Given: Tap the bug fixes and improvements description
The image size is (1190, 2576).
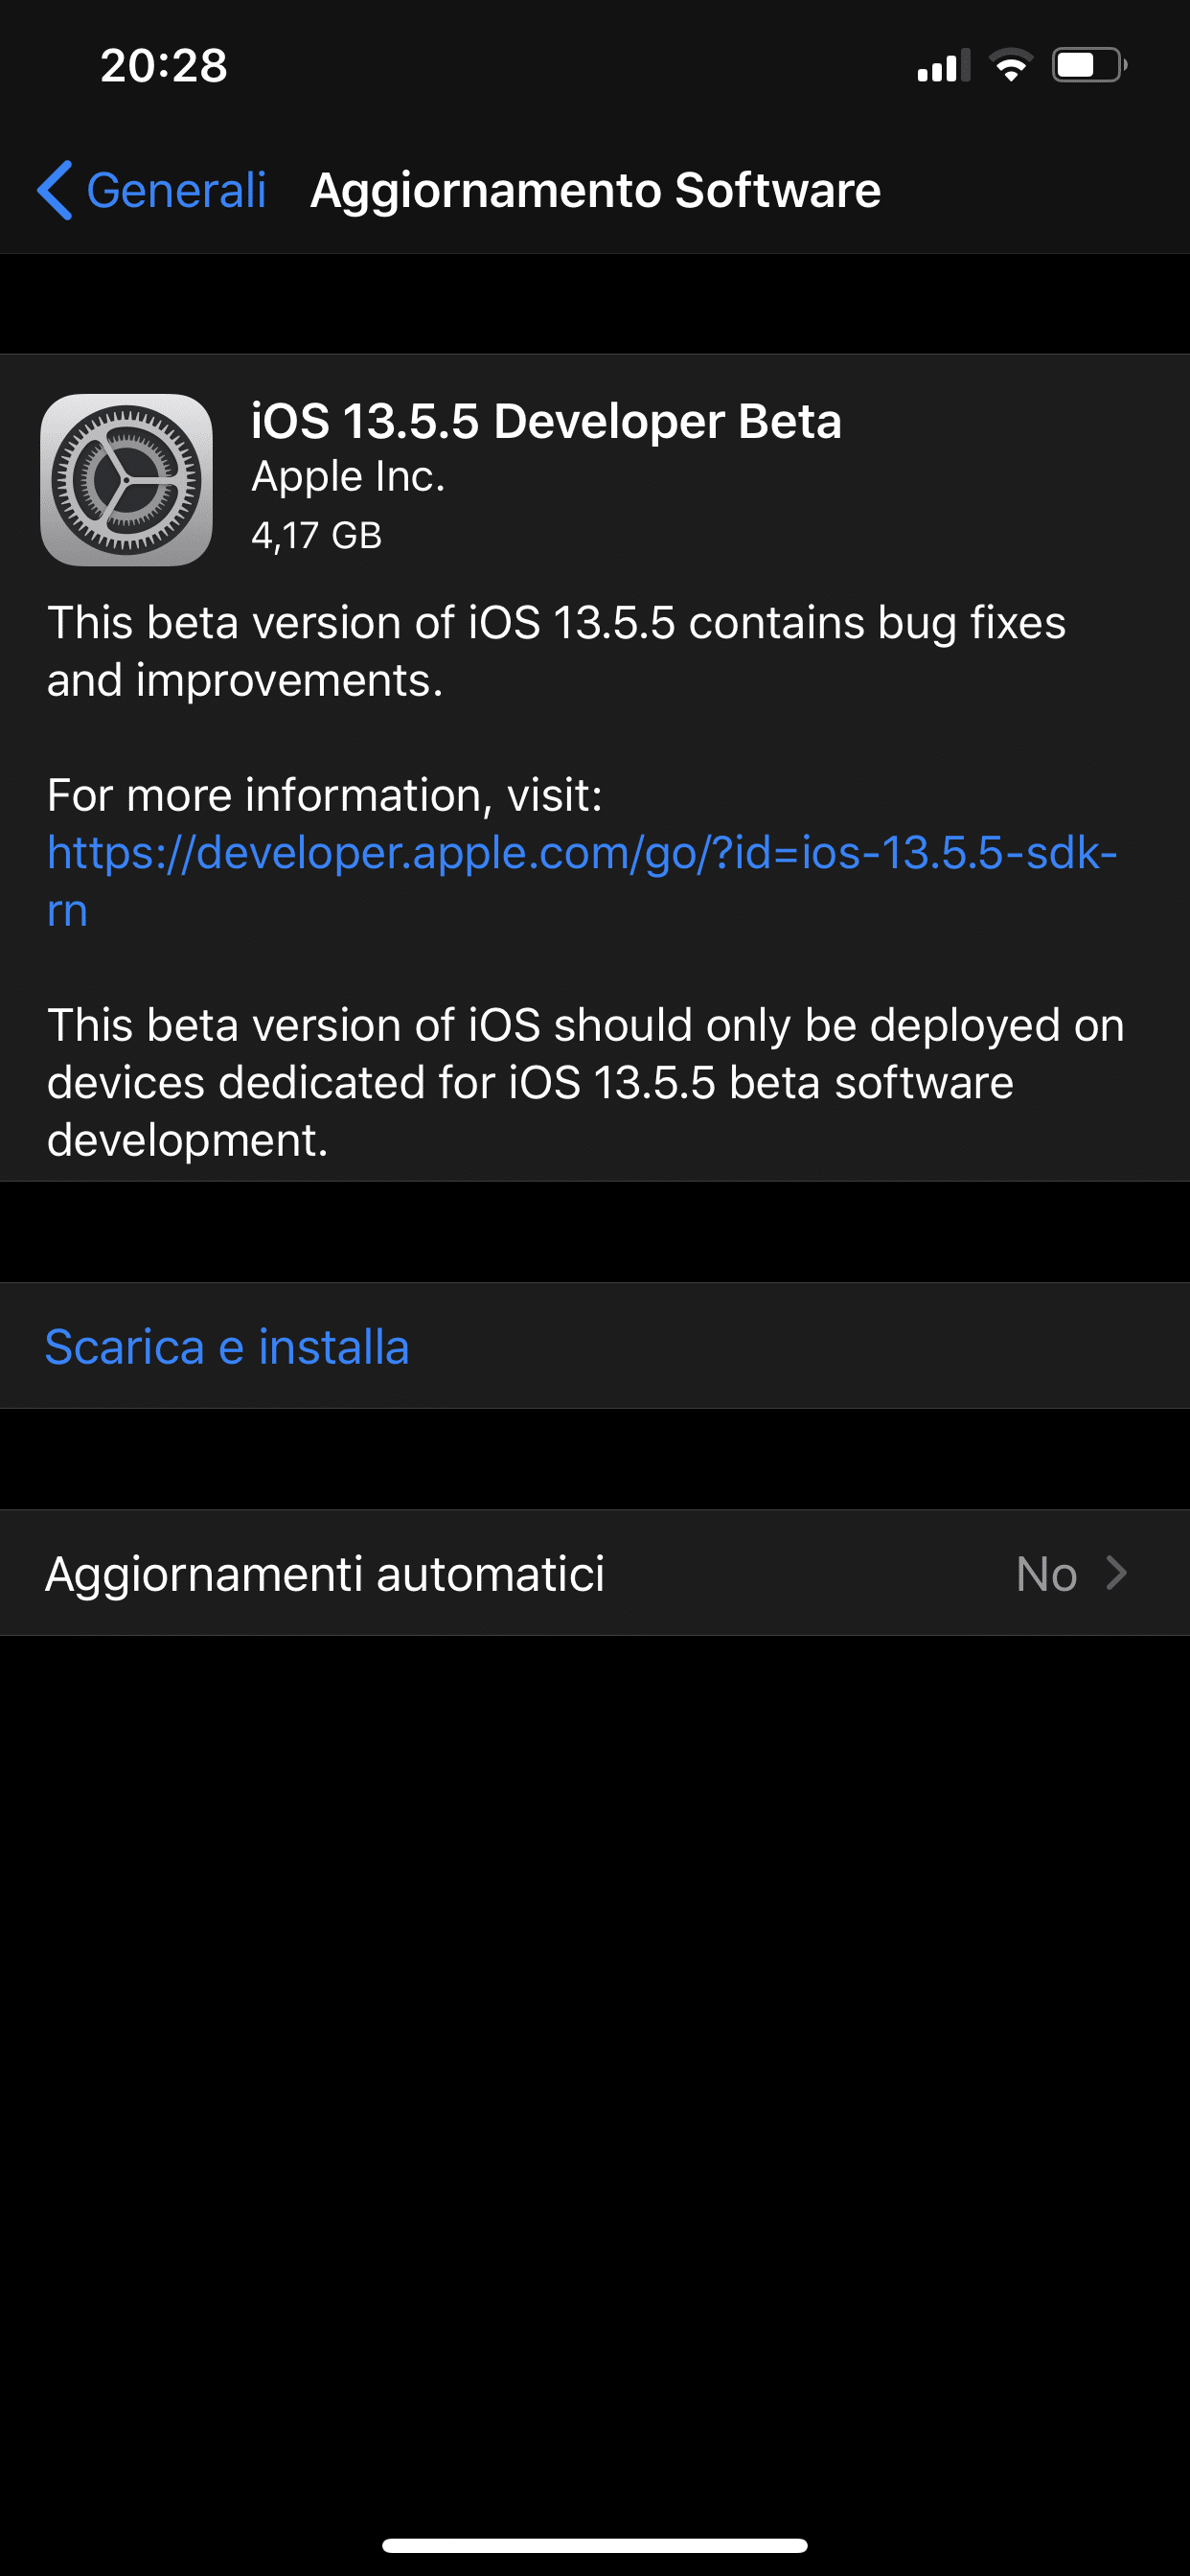Looking at the screenshot, I should [556, 651].
